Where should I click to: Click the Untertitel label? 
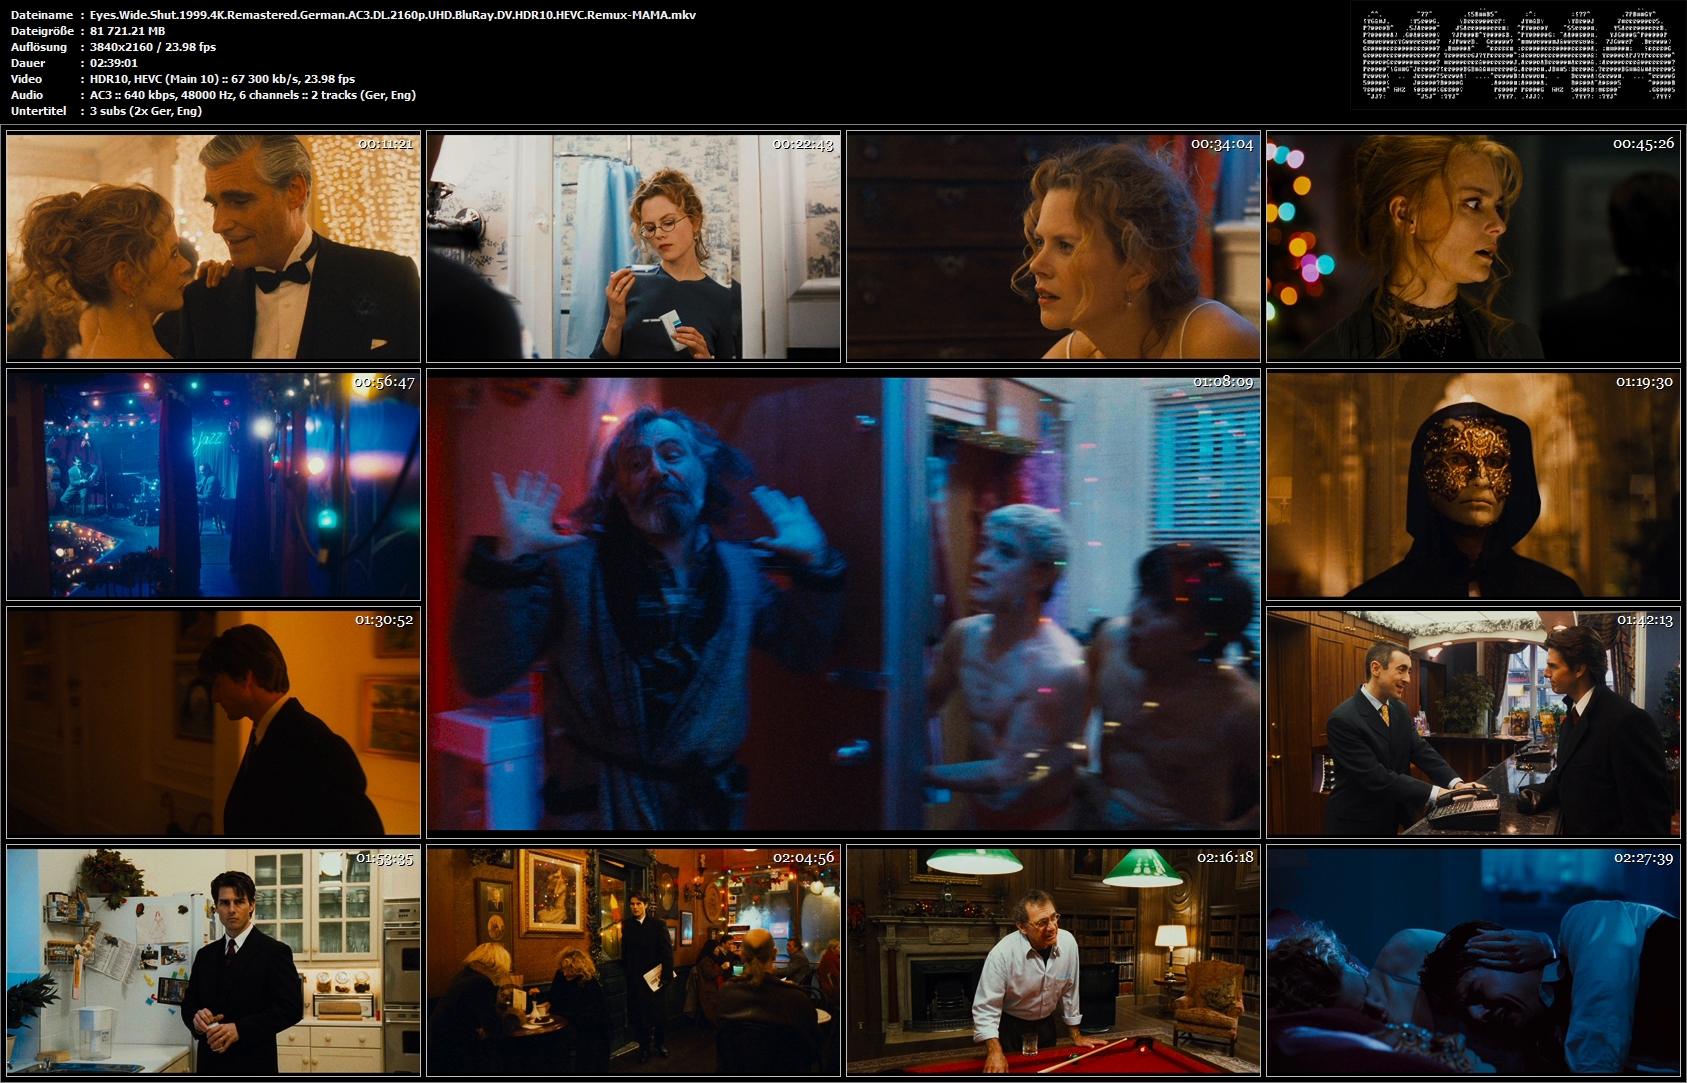point(39,111)
